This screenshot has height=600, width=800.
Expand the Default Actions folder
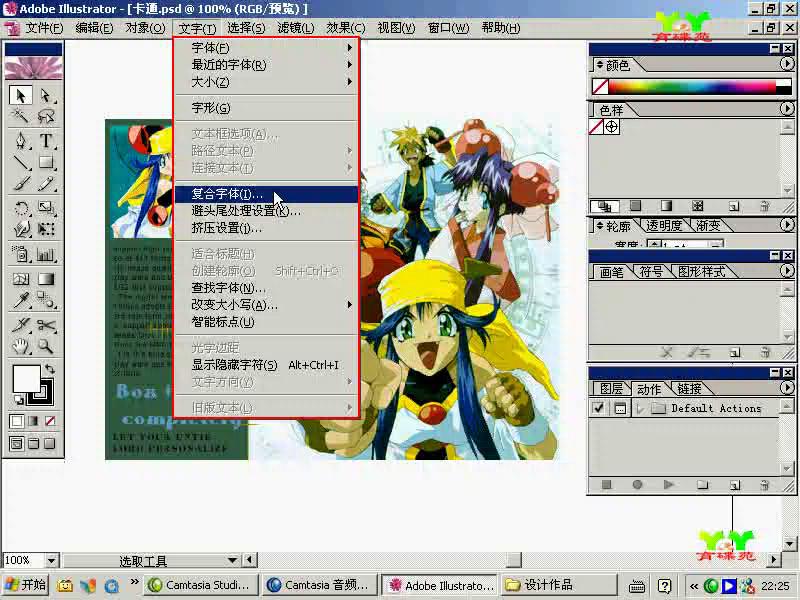(640, 408)
